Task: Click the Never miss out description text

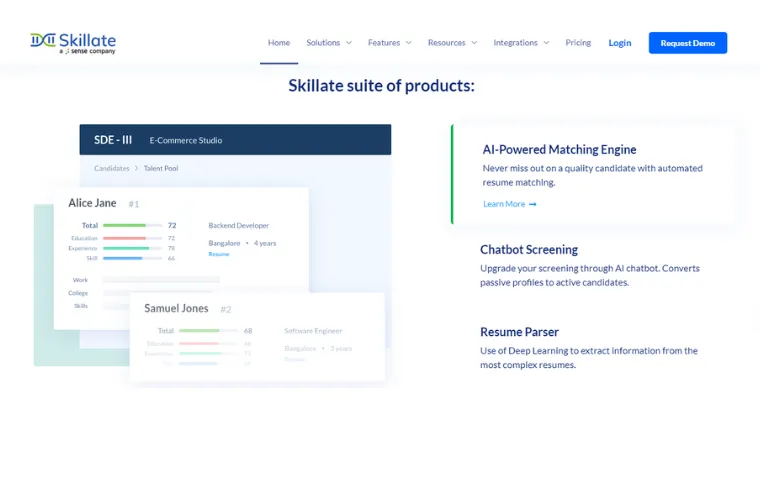Action: (x=592, y=175)
